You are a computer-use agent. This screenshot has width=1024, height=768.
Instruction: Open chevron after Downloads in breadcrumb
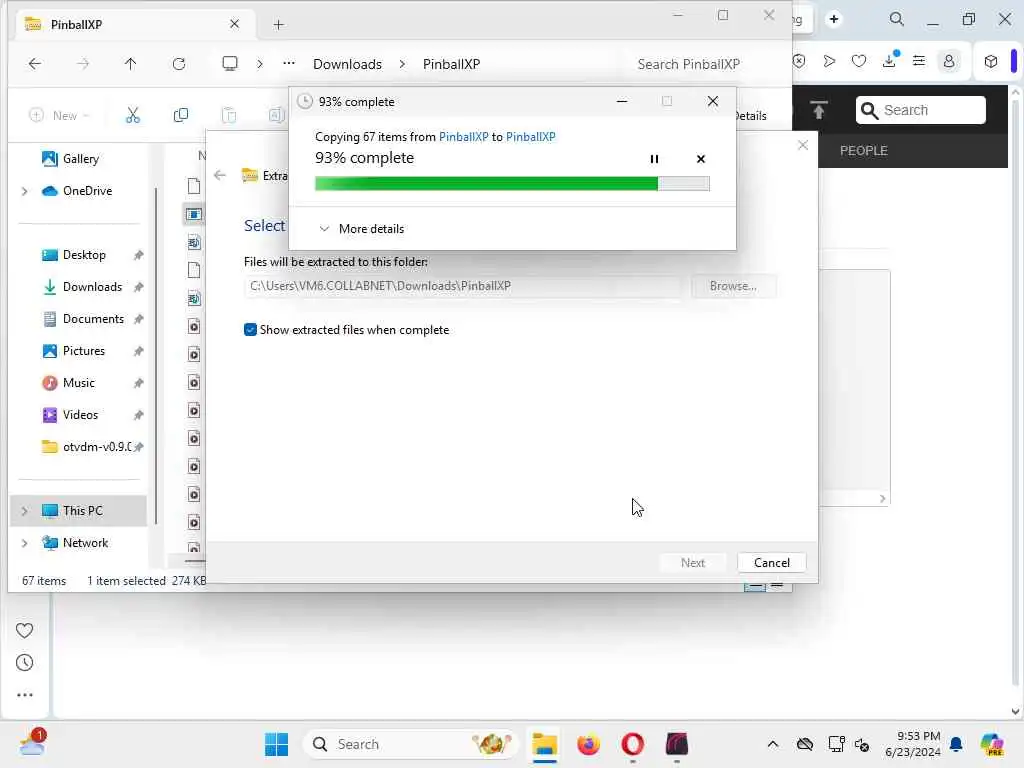pyautogui.click(x=402, y=64)
